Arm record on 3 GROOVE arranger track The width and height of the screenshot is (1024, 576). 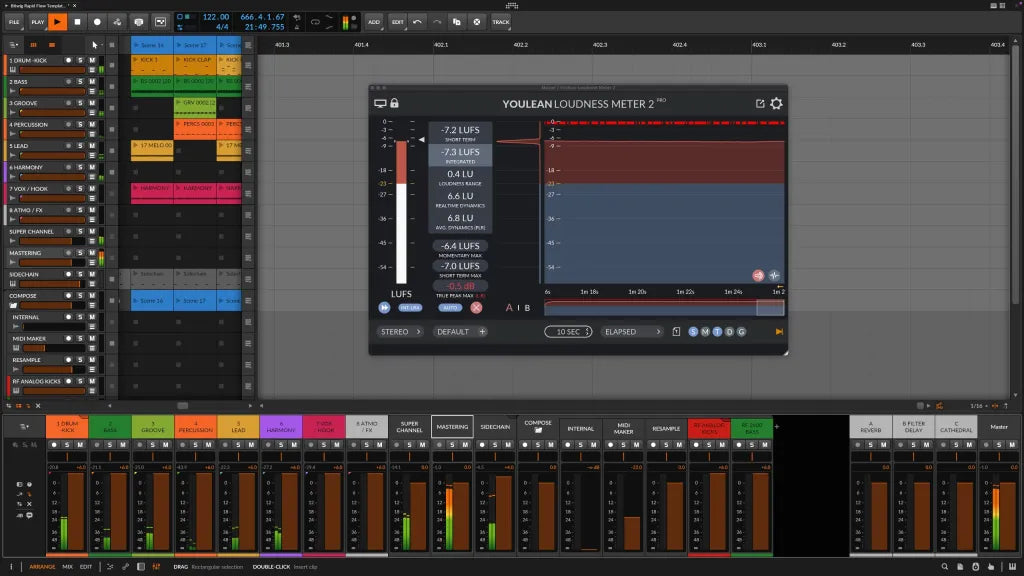[x=69, y=103]
